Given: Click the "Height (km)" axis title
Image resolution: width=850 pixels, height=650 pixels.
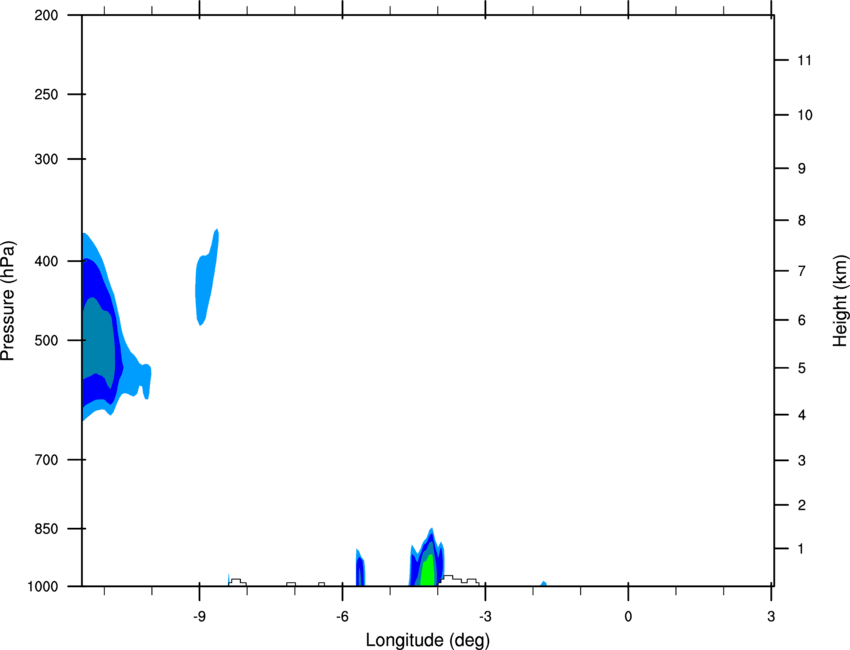Looking at the screenshot, I should pos(840,301).
